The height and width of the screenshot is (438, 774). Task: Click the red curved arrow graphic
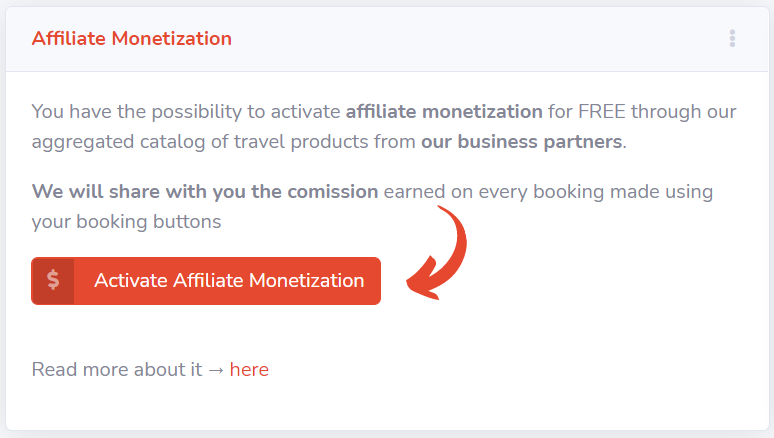tap(436, 253)
